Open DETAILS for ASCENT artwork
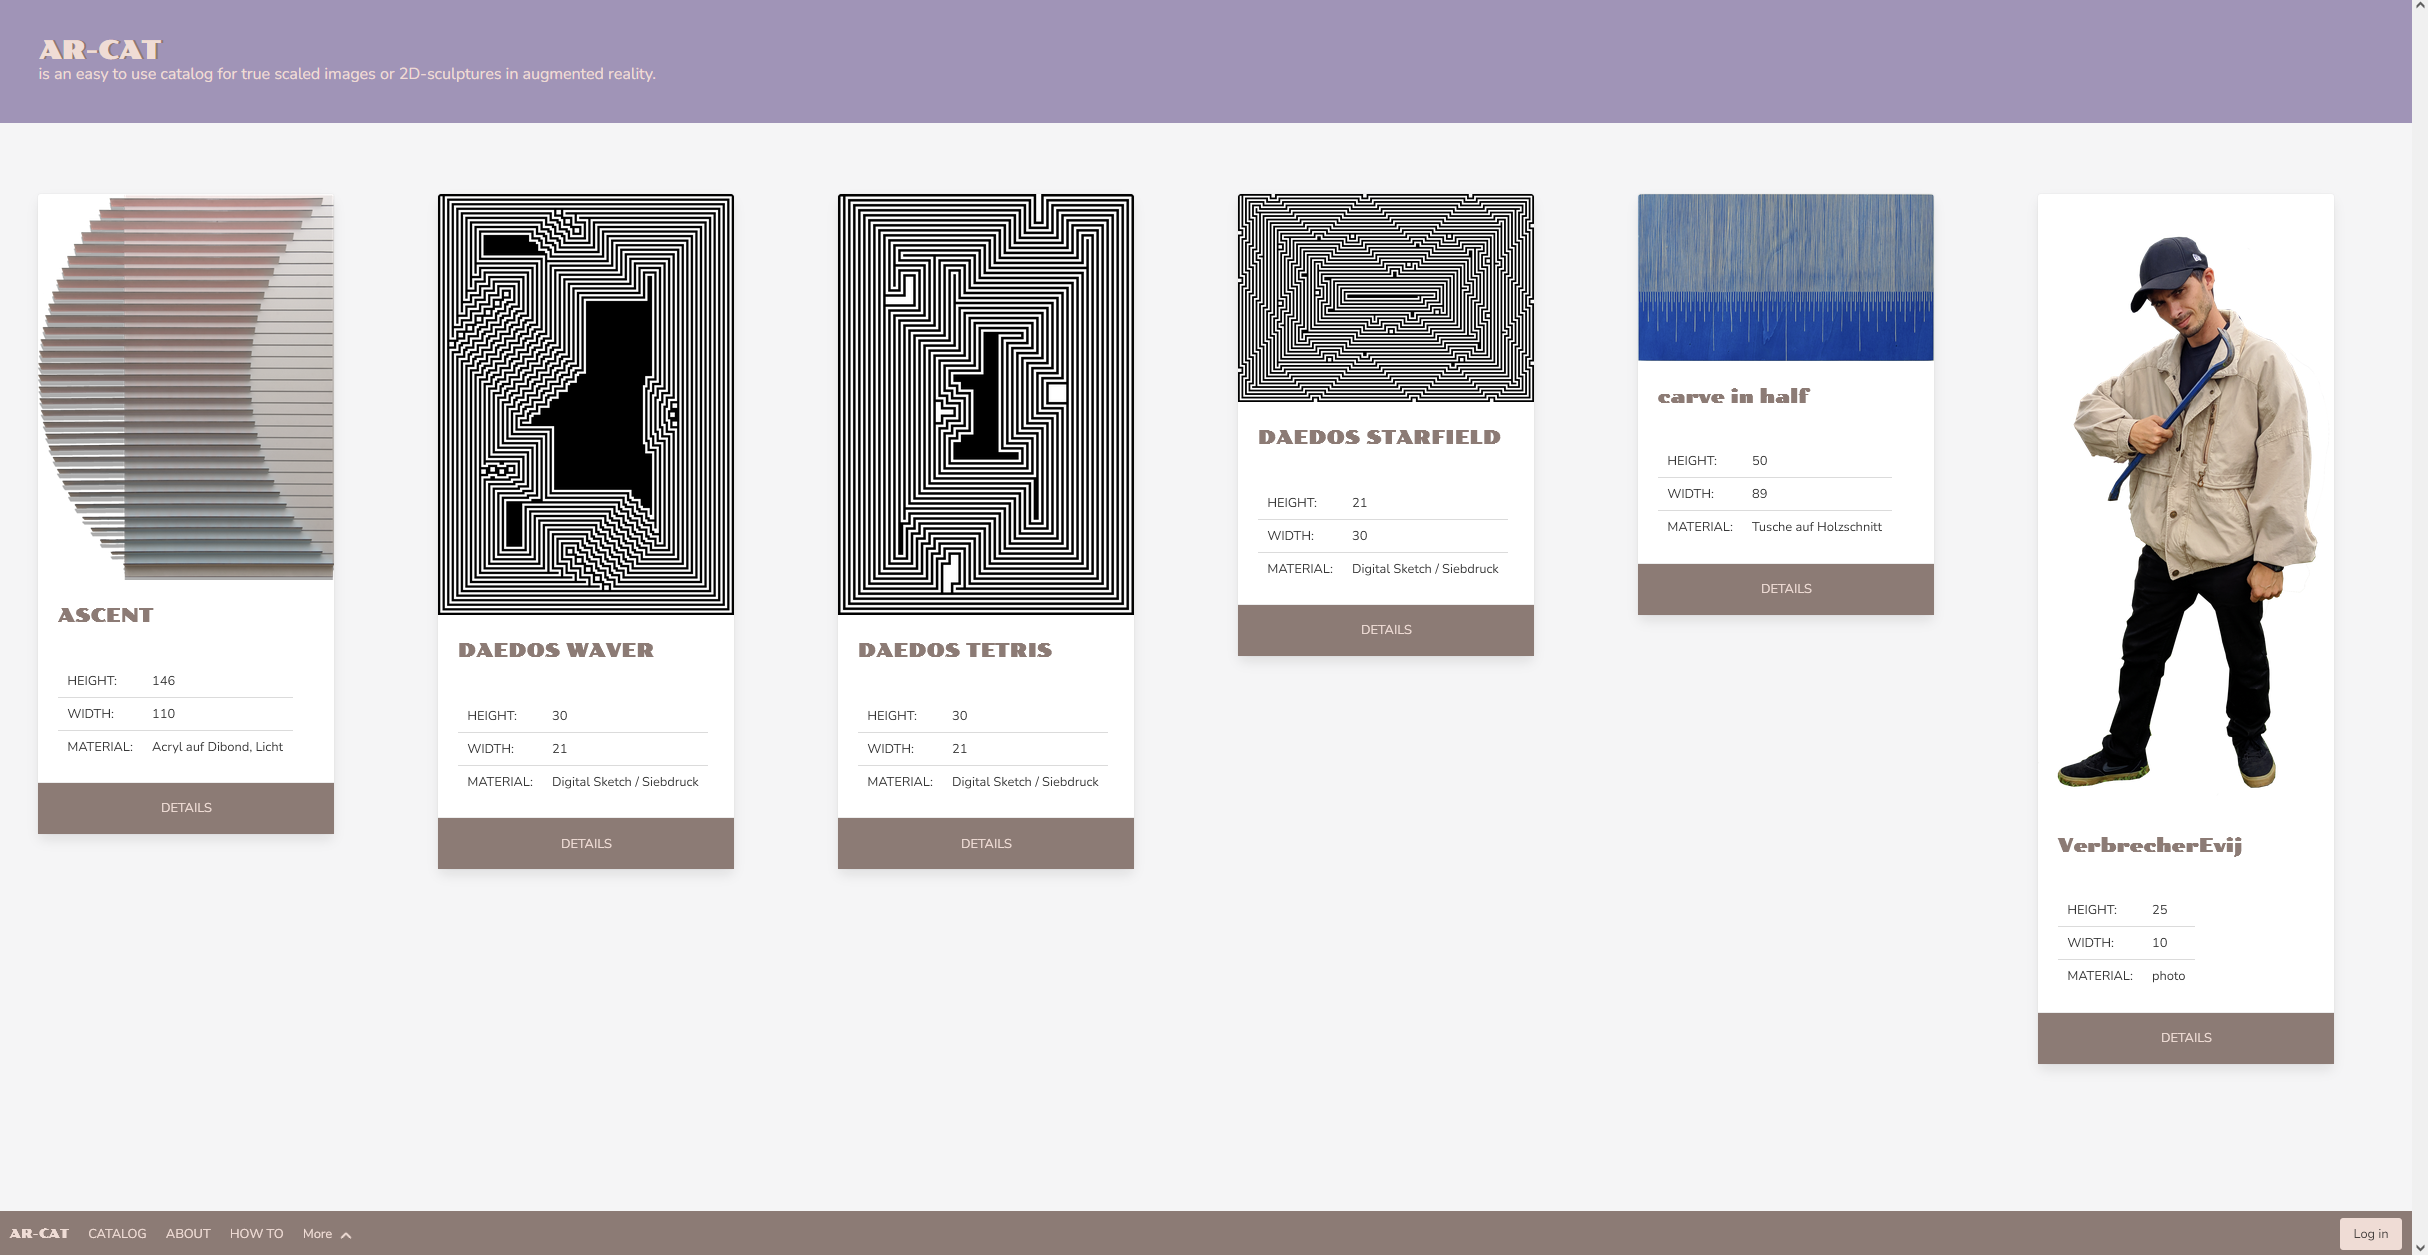 coord(186,808)
